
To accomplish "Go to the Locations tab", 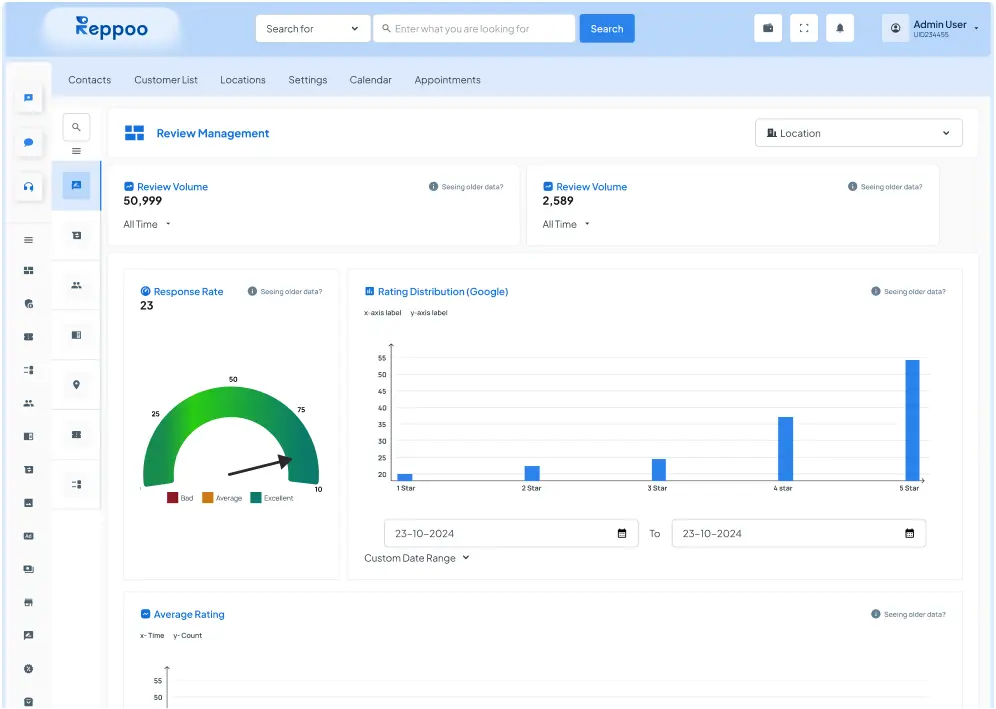I will click(243, 80).
